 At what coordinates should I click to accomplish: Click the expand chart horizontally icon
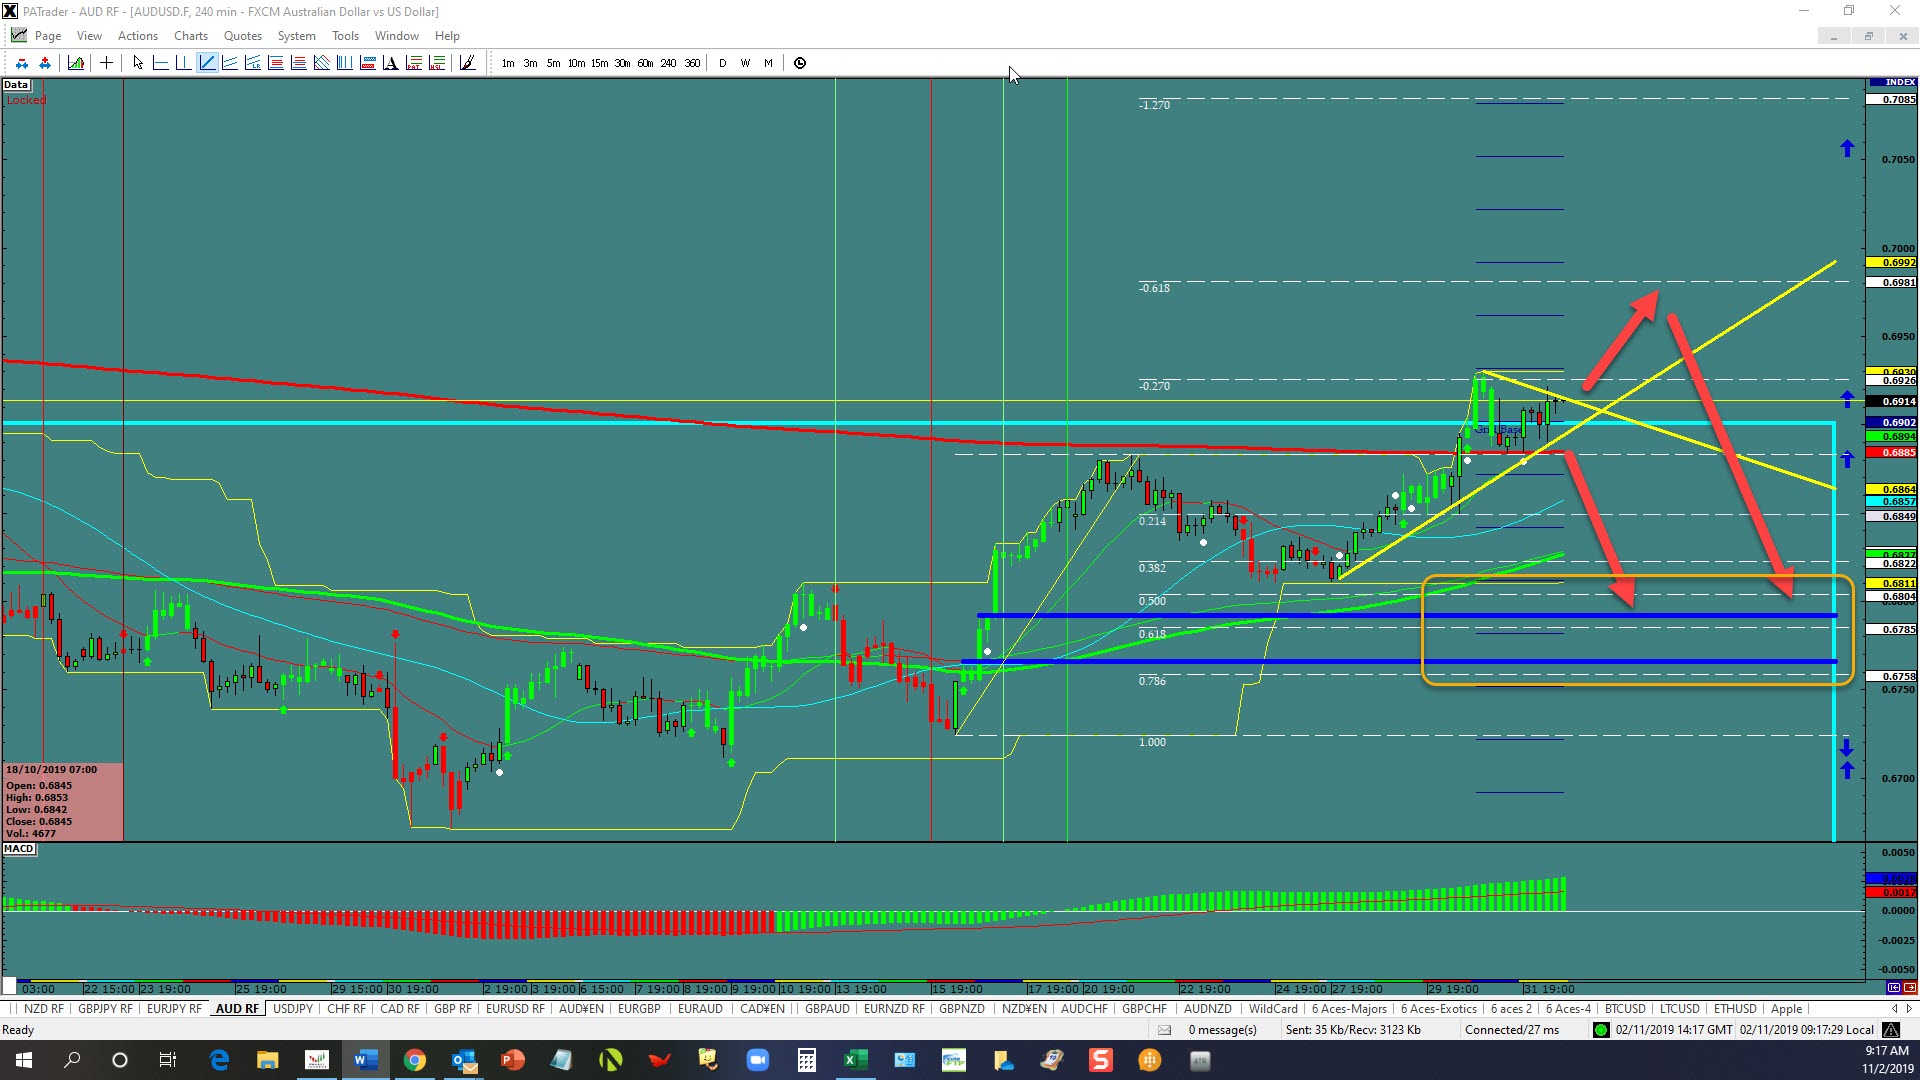(x=45, y=63)
